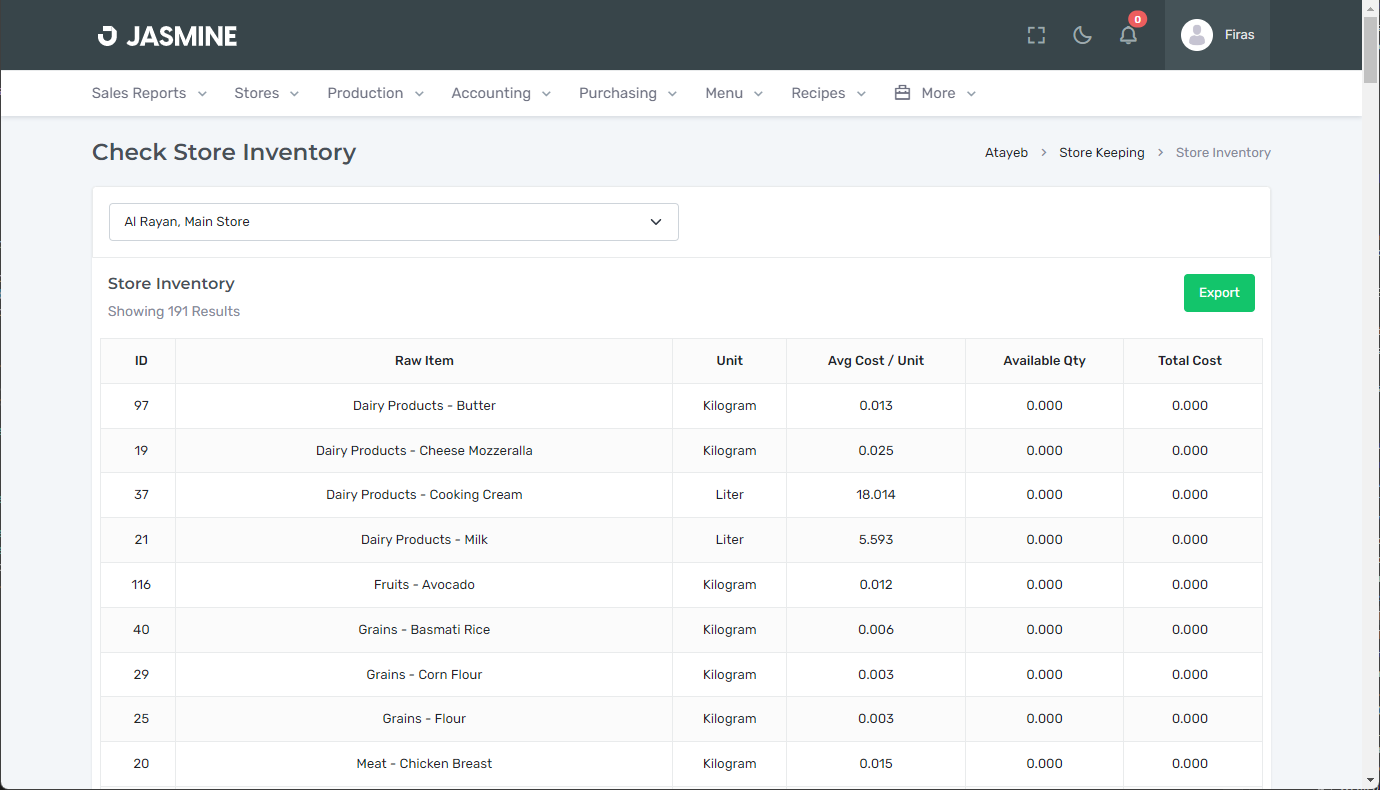Screen dimensions: 1380x790
Task: Switch to dark mode with moon icon
Action: point(1082,36)
